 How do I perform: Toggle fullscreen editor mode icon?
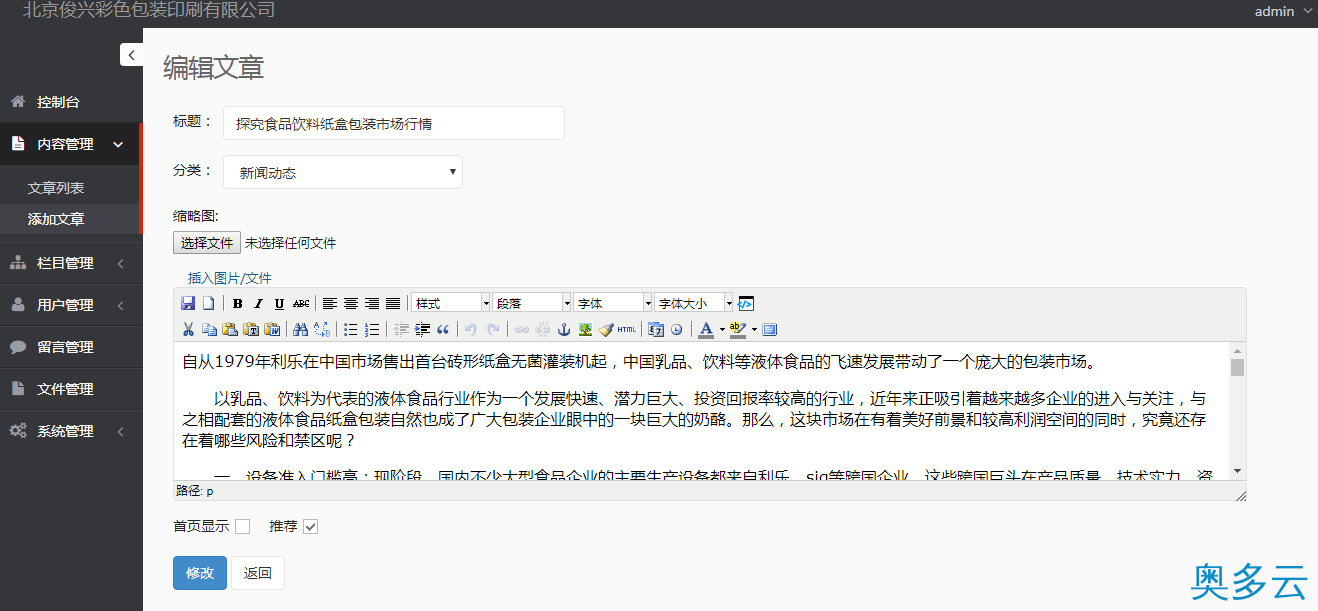[770, 329]
